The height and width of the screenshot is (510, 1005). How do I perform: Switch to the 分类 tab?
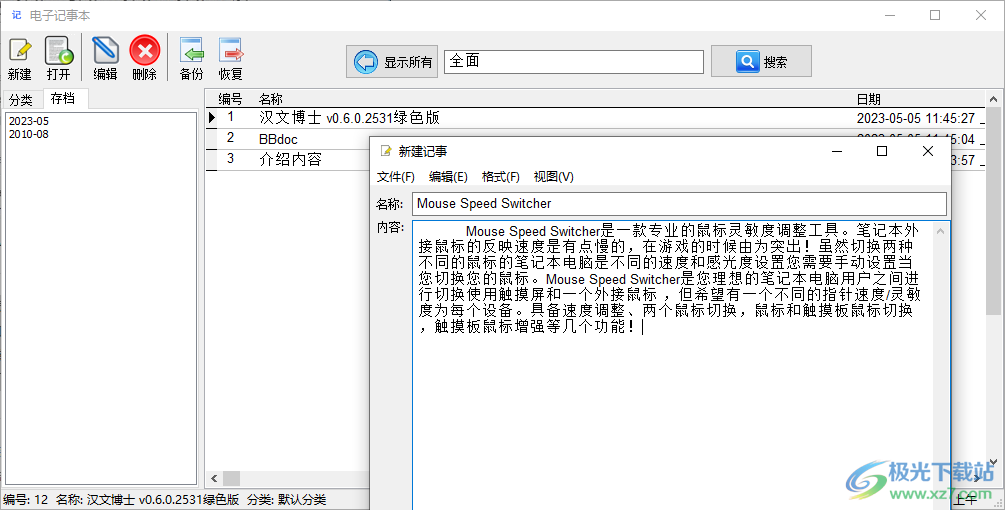click(21, 100)
